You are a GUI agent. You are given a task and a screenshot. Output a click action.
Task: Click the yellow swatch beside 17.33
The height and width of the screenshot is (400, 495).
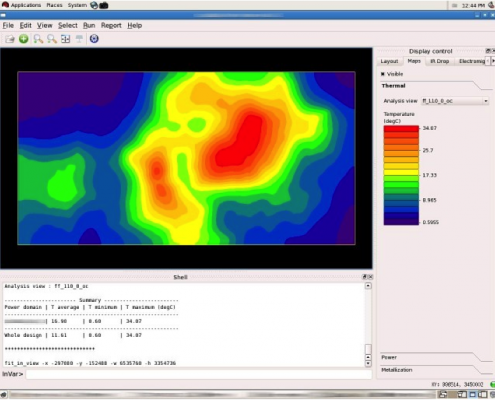coord(401,172)
